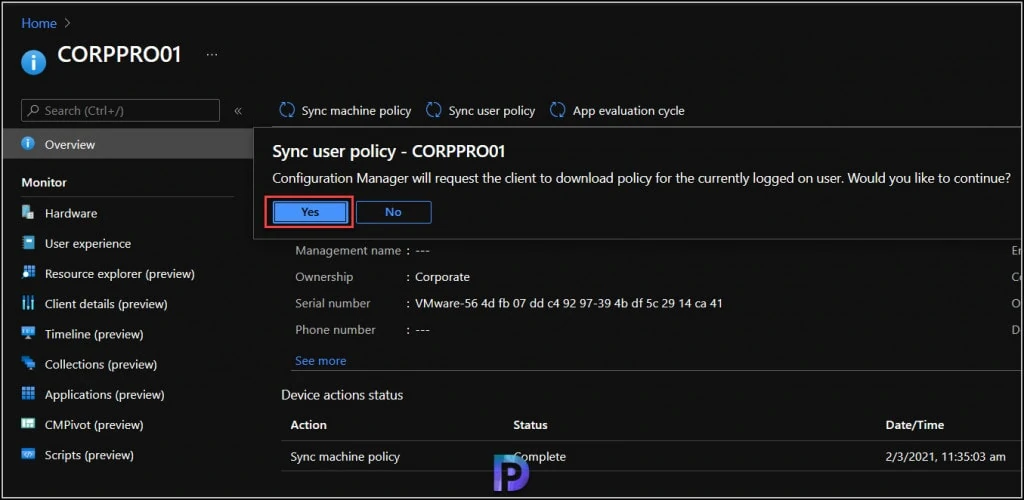The height and width of the screenshot is (500, 1024).
Task: Click the Timeline icon in the sidebar
Action: point(28,333)
